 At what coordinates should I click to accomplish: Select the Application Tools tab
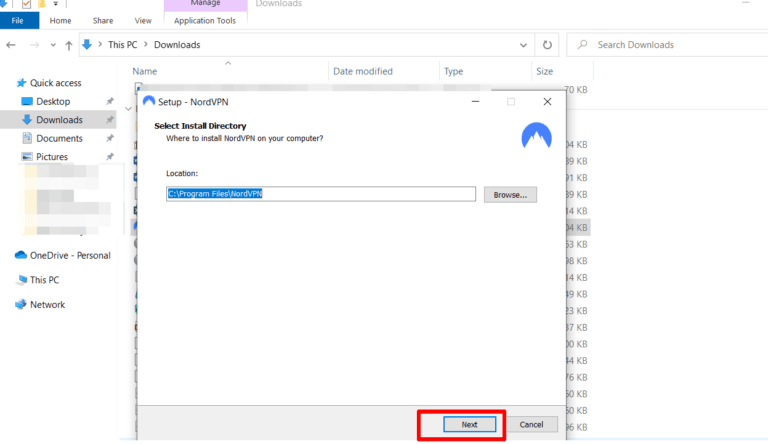[204, 20]
